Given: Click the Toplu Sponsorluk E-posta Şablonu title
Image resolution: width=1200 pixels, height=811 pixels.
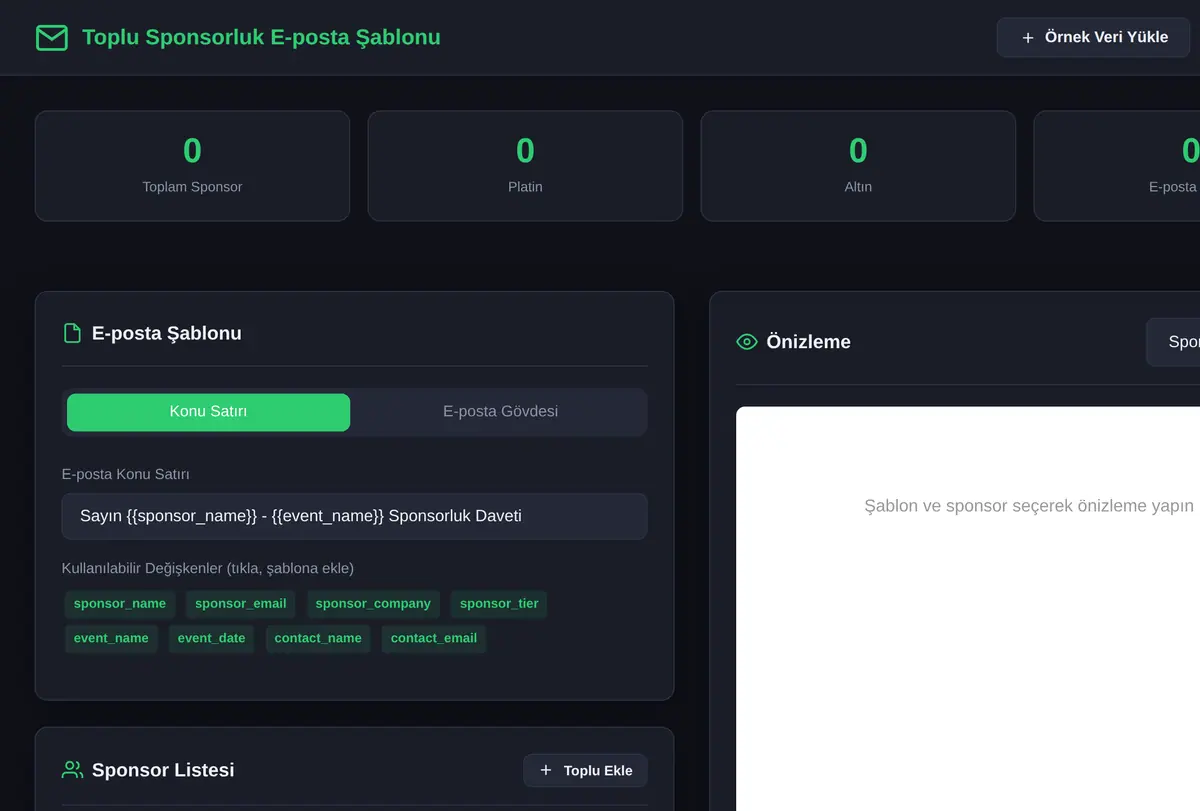Looking at the screenshot, I should tap(261, 38).
